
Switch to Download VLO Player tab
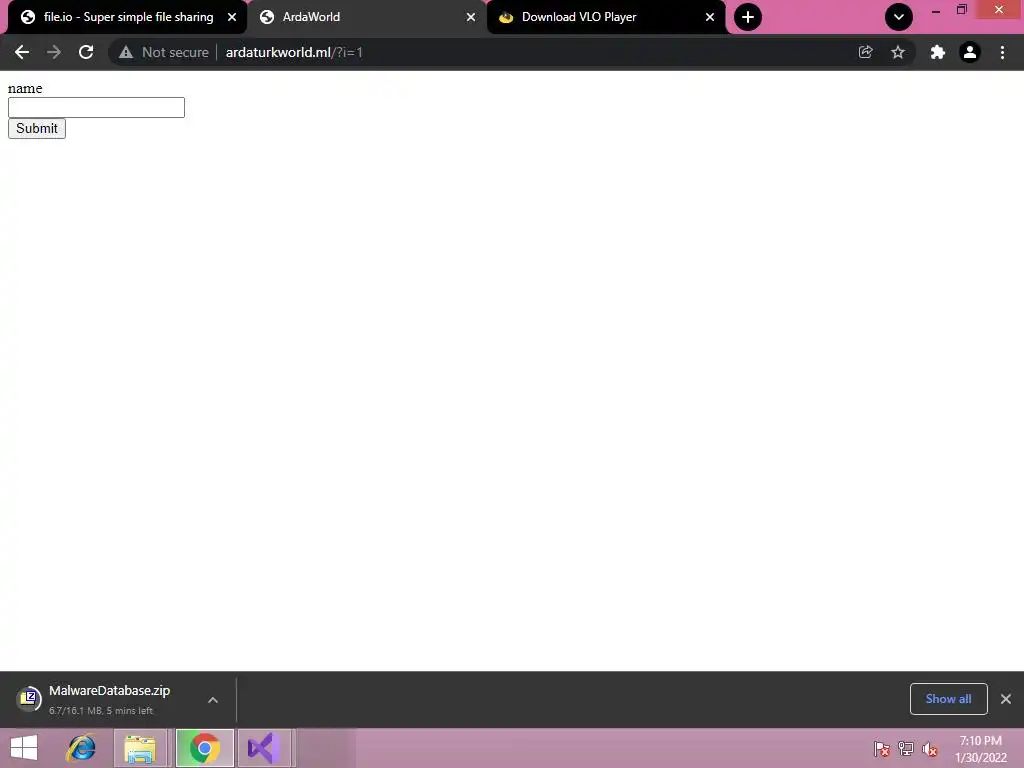605,17
